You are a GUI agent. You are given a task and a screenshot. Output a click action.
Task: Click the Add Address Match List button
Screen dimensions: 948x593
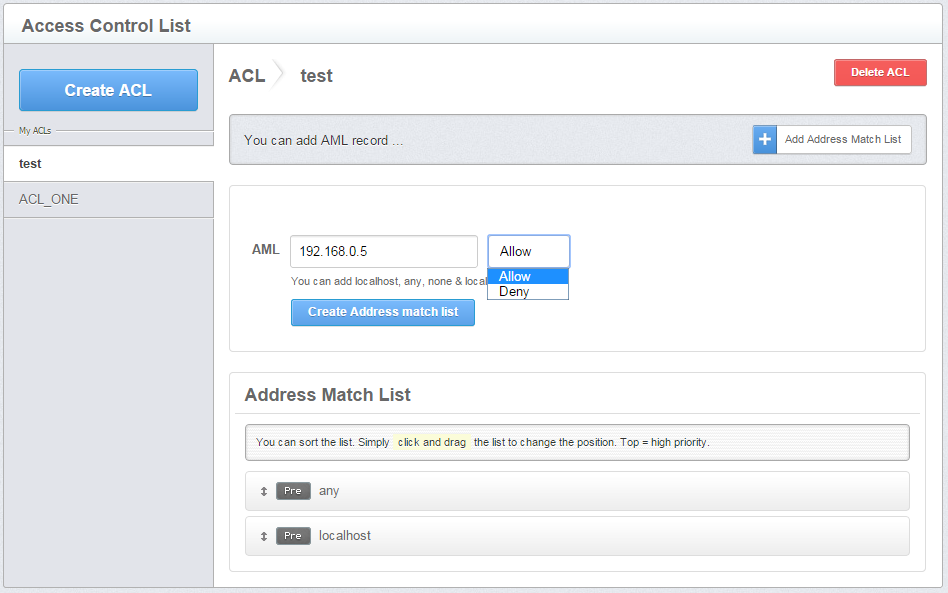(842, 140)
